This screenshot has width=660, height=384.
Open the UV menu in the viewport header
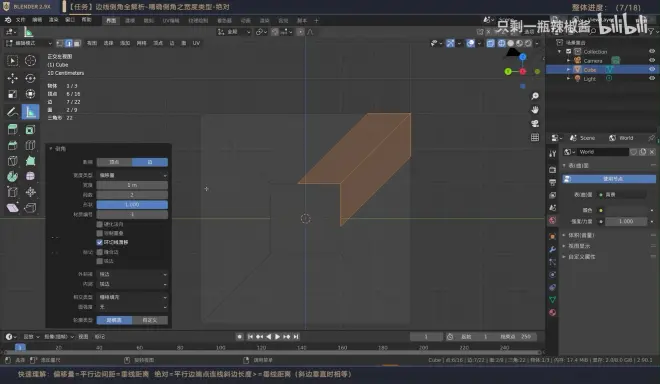point(196,43)
